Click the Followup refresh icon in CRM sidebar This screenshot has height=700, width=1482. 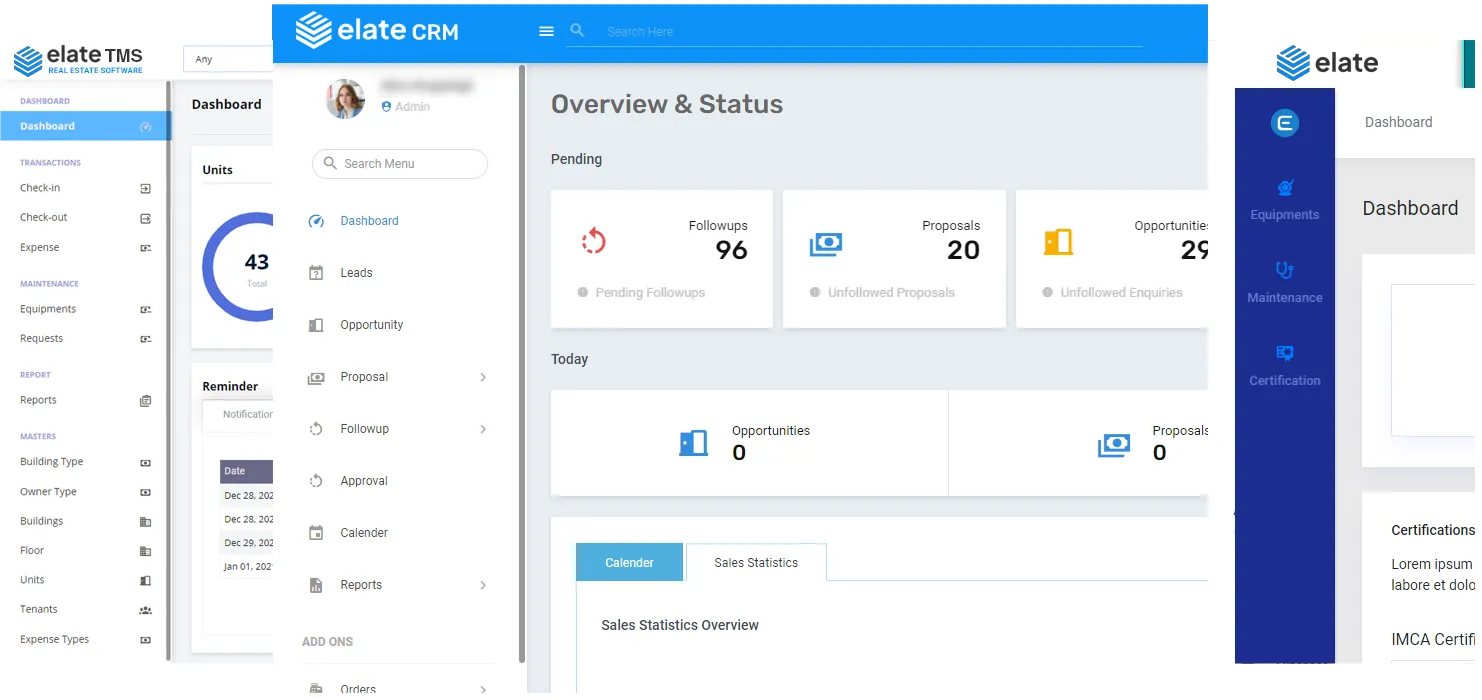(x=316, y=429)
